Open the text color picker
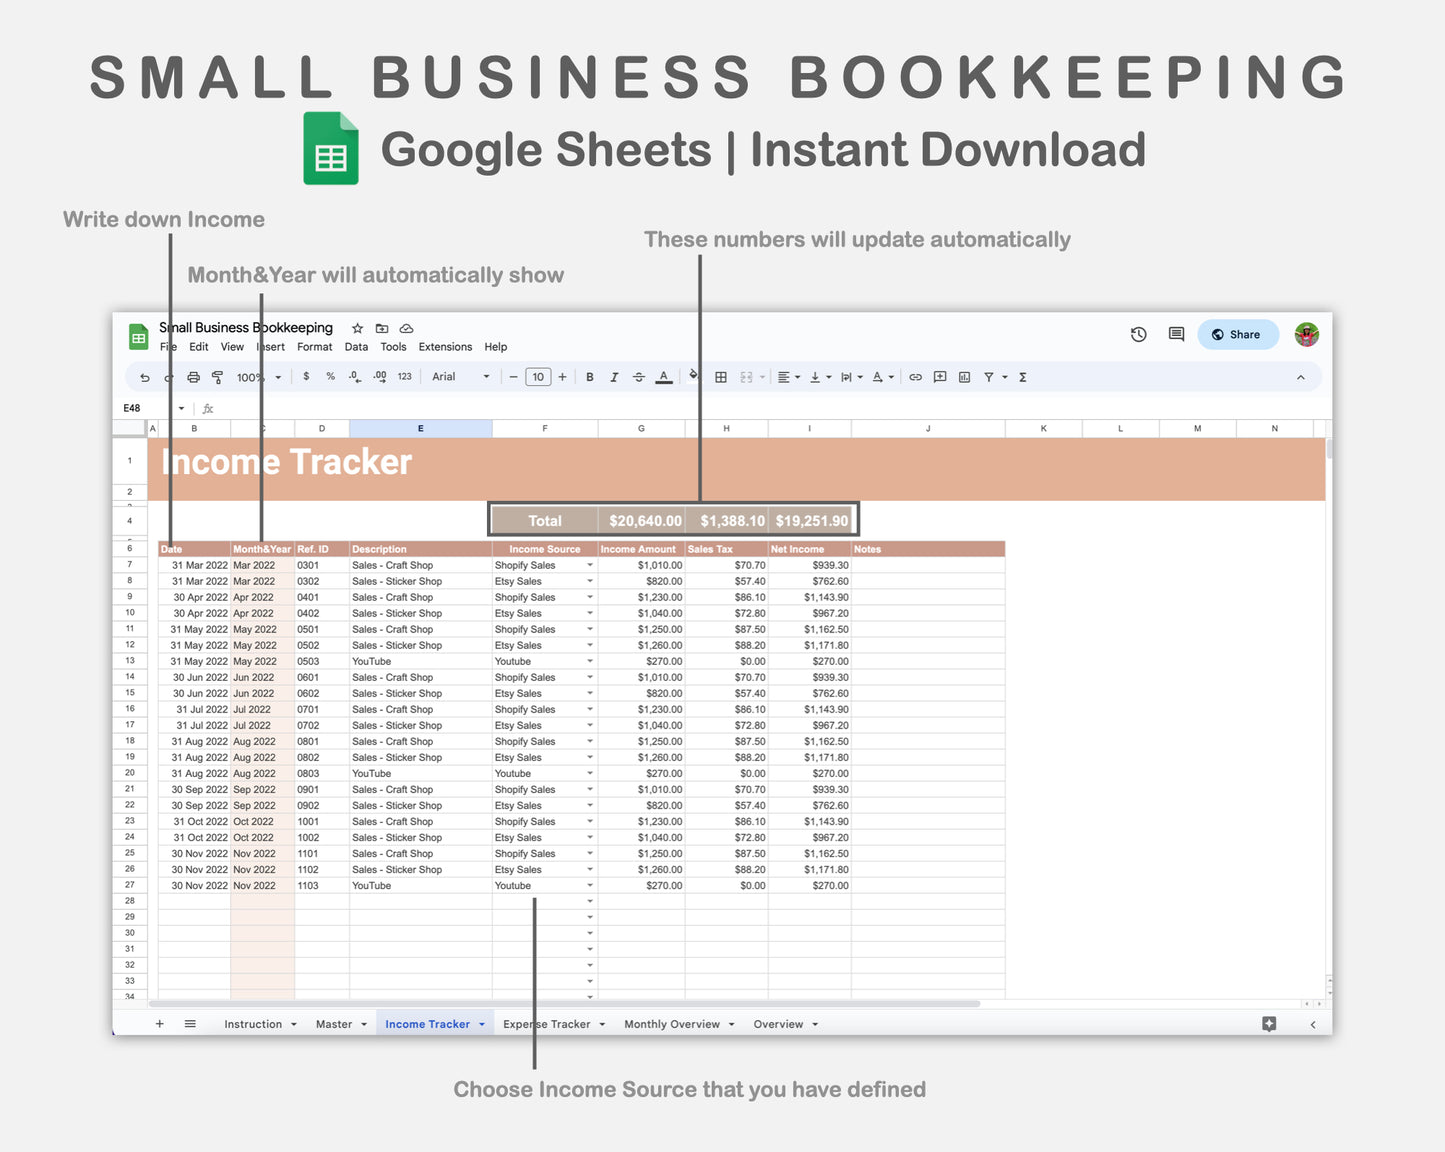Viewport: 1445px width, 1152px height. pyautogui.click(x=664, y=377)
